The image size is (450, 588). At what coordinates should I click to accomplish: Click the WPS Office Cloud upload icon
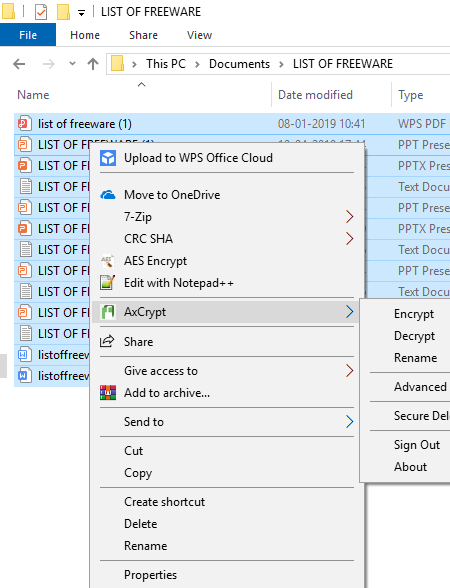[x=108, y=158]
